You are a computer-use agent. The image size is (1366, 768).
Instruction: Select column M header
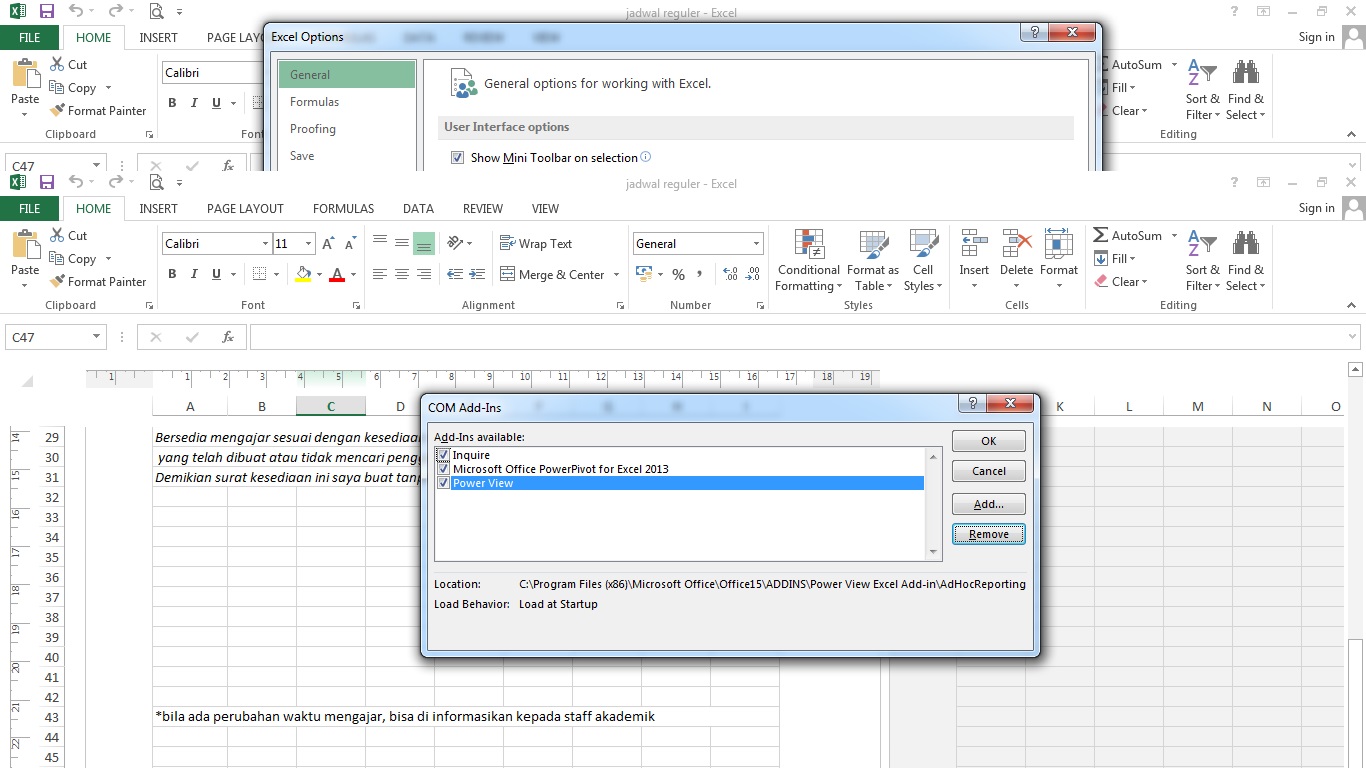pyautogui.click(x=1198, y=406)
